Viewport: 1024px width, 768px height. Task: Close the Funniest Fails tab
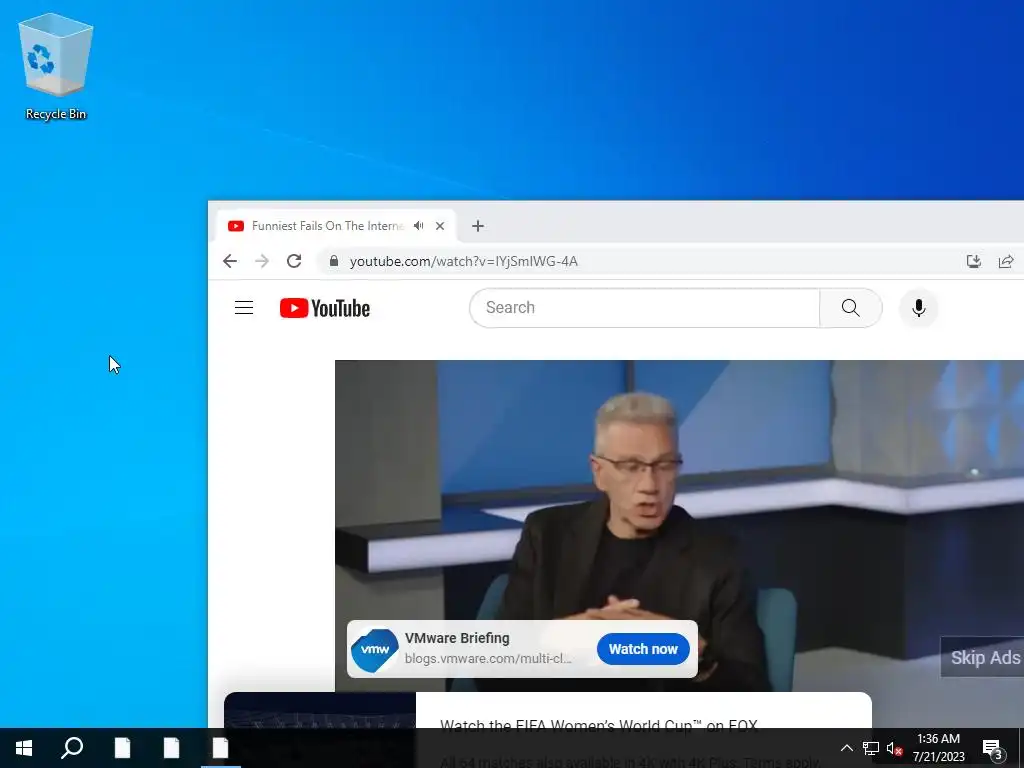[440, 226]
